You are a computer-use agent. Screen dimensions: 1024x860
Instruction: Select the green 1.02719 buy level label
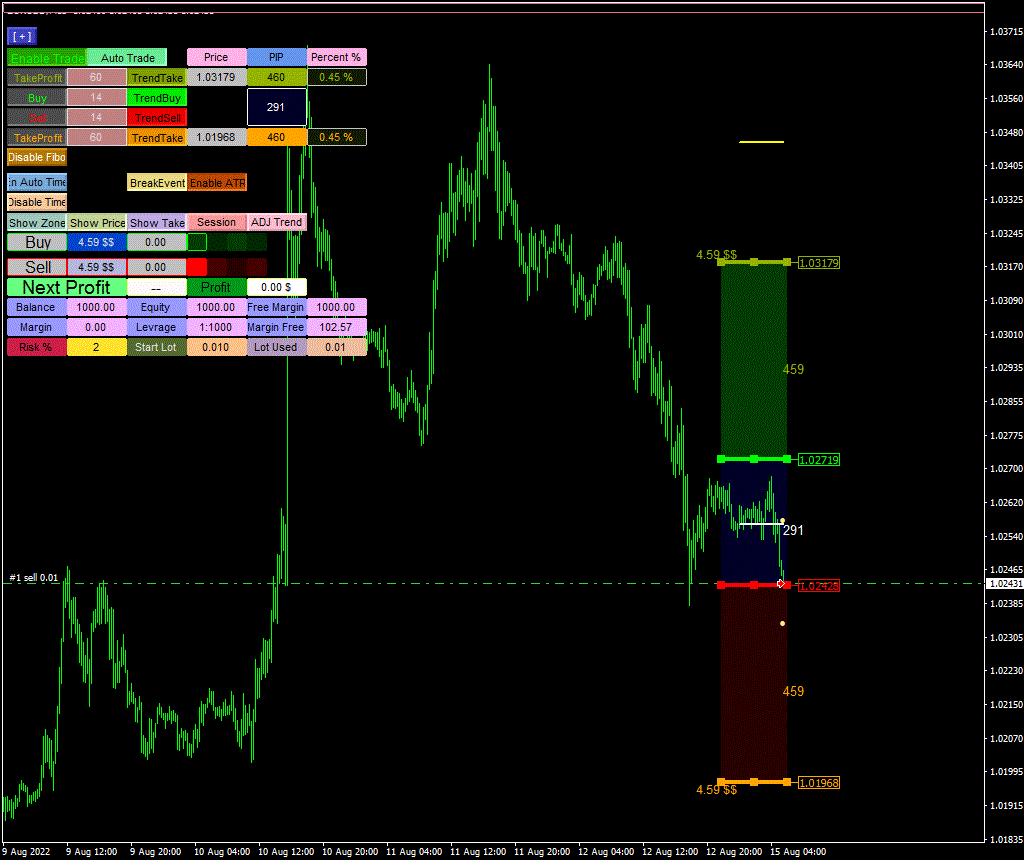tap(819, 460)
